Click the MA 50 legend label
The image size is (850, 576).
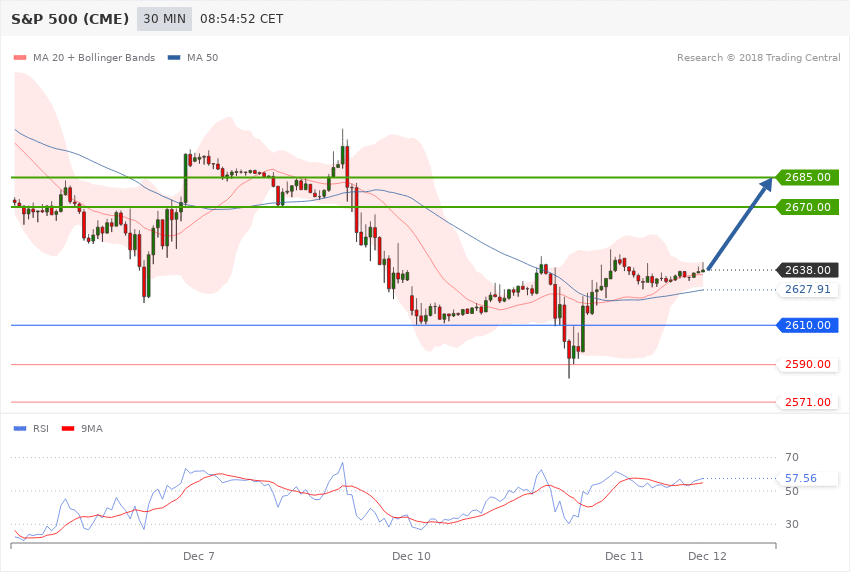click(202, 57)
